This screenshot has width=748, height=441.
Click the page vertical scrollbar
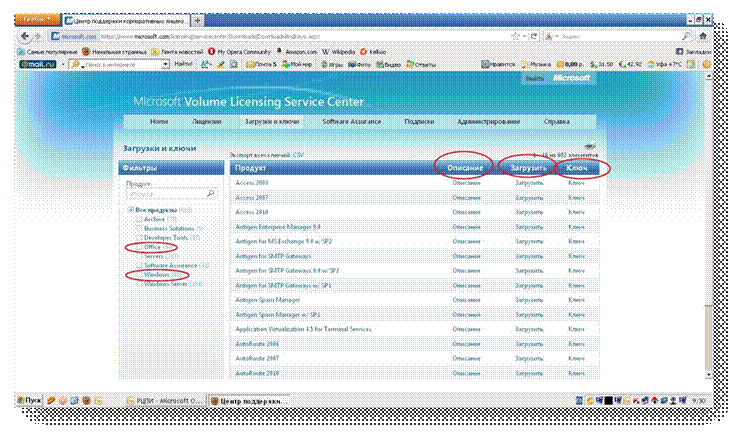(708, 224)
